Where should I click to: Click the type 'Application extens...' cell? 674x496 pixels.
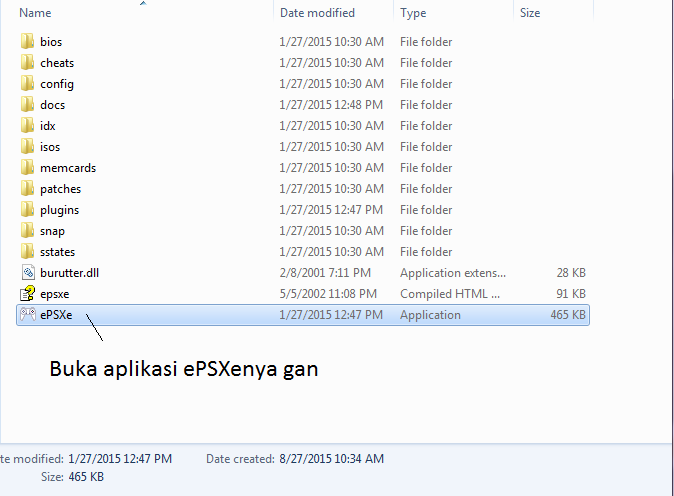click(453, 273)
